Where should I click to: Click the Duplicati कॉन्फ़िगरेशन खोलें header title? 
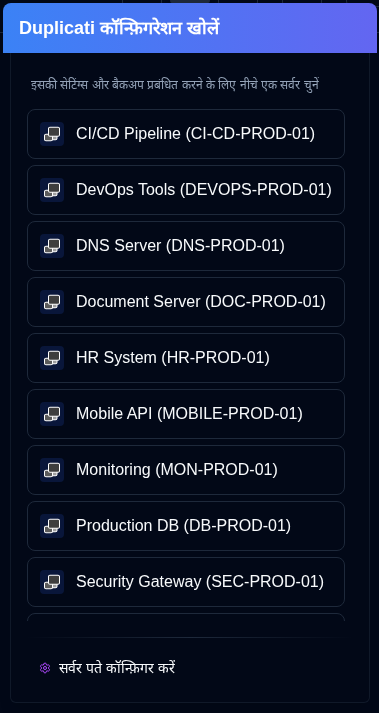(x=119, y=28)
